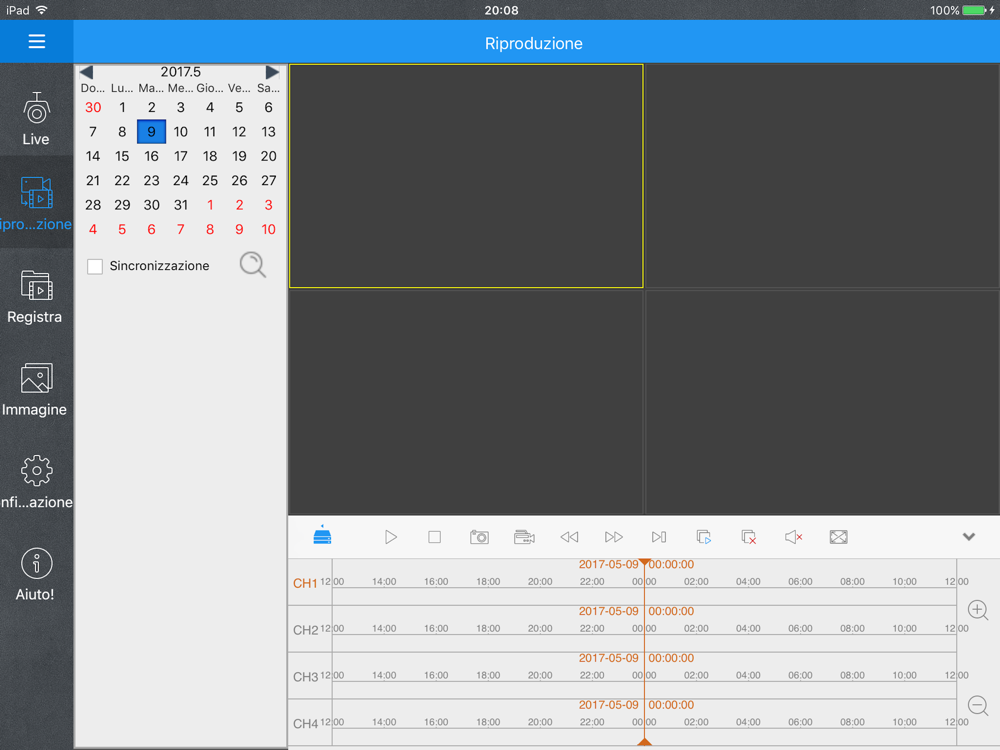Image resolution: width=1000 pixels, height=750 pixels.
Task: Select the CH2 channel label
Action: 305,630
